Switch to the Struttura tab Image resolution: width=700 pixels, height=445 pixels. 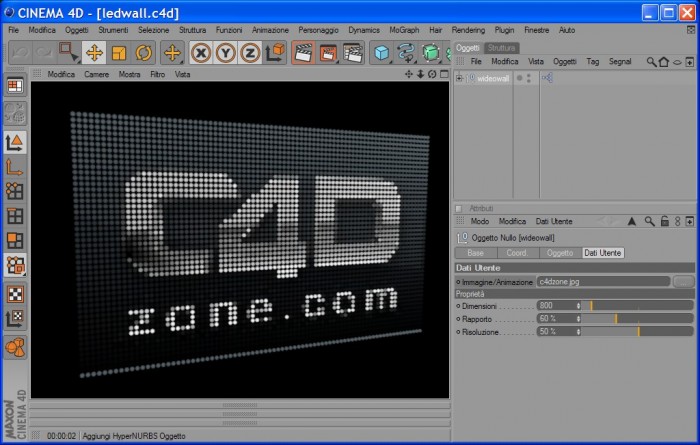[x=501, y=48]
